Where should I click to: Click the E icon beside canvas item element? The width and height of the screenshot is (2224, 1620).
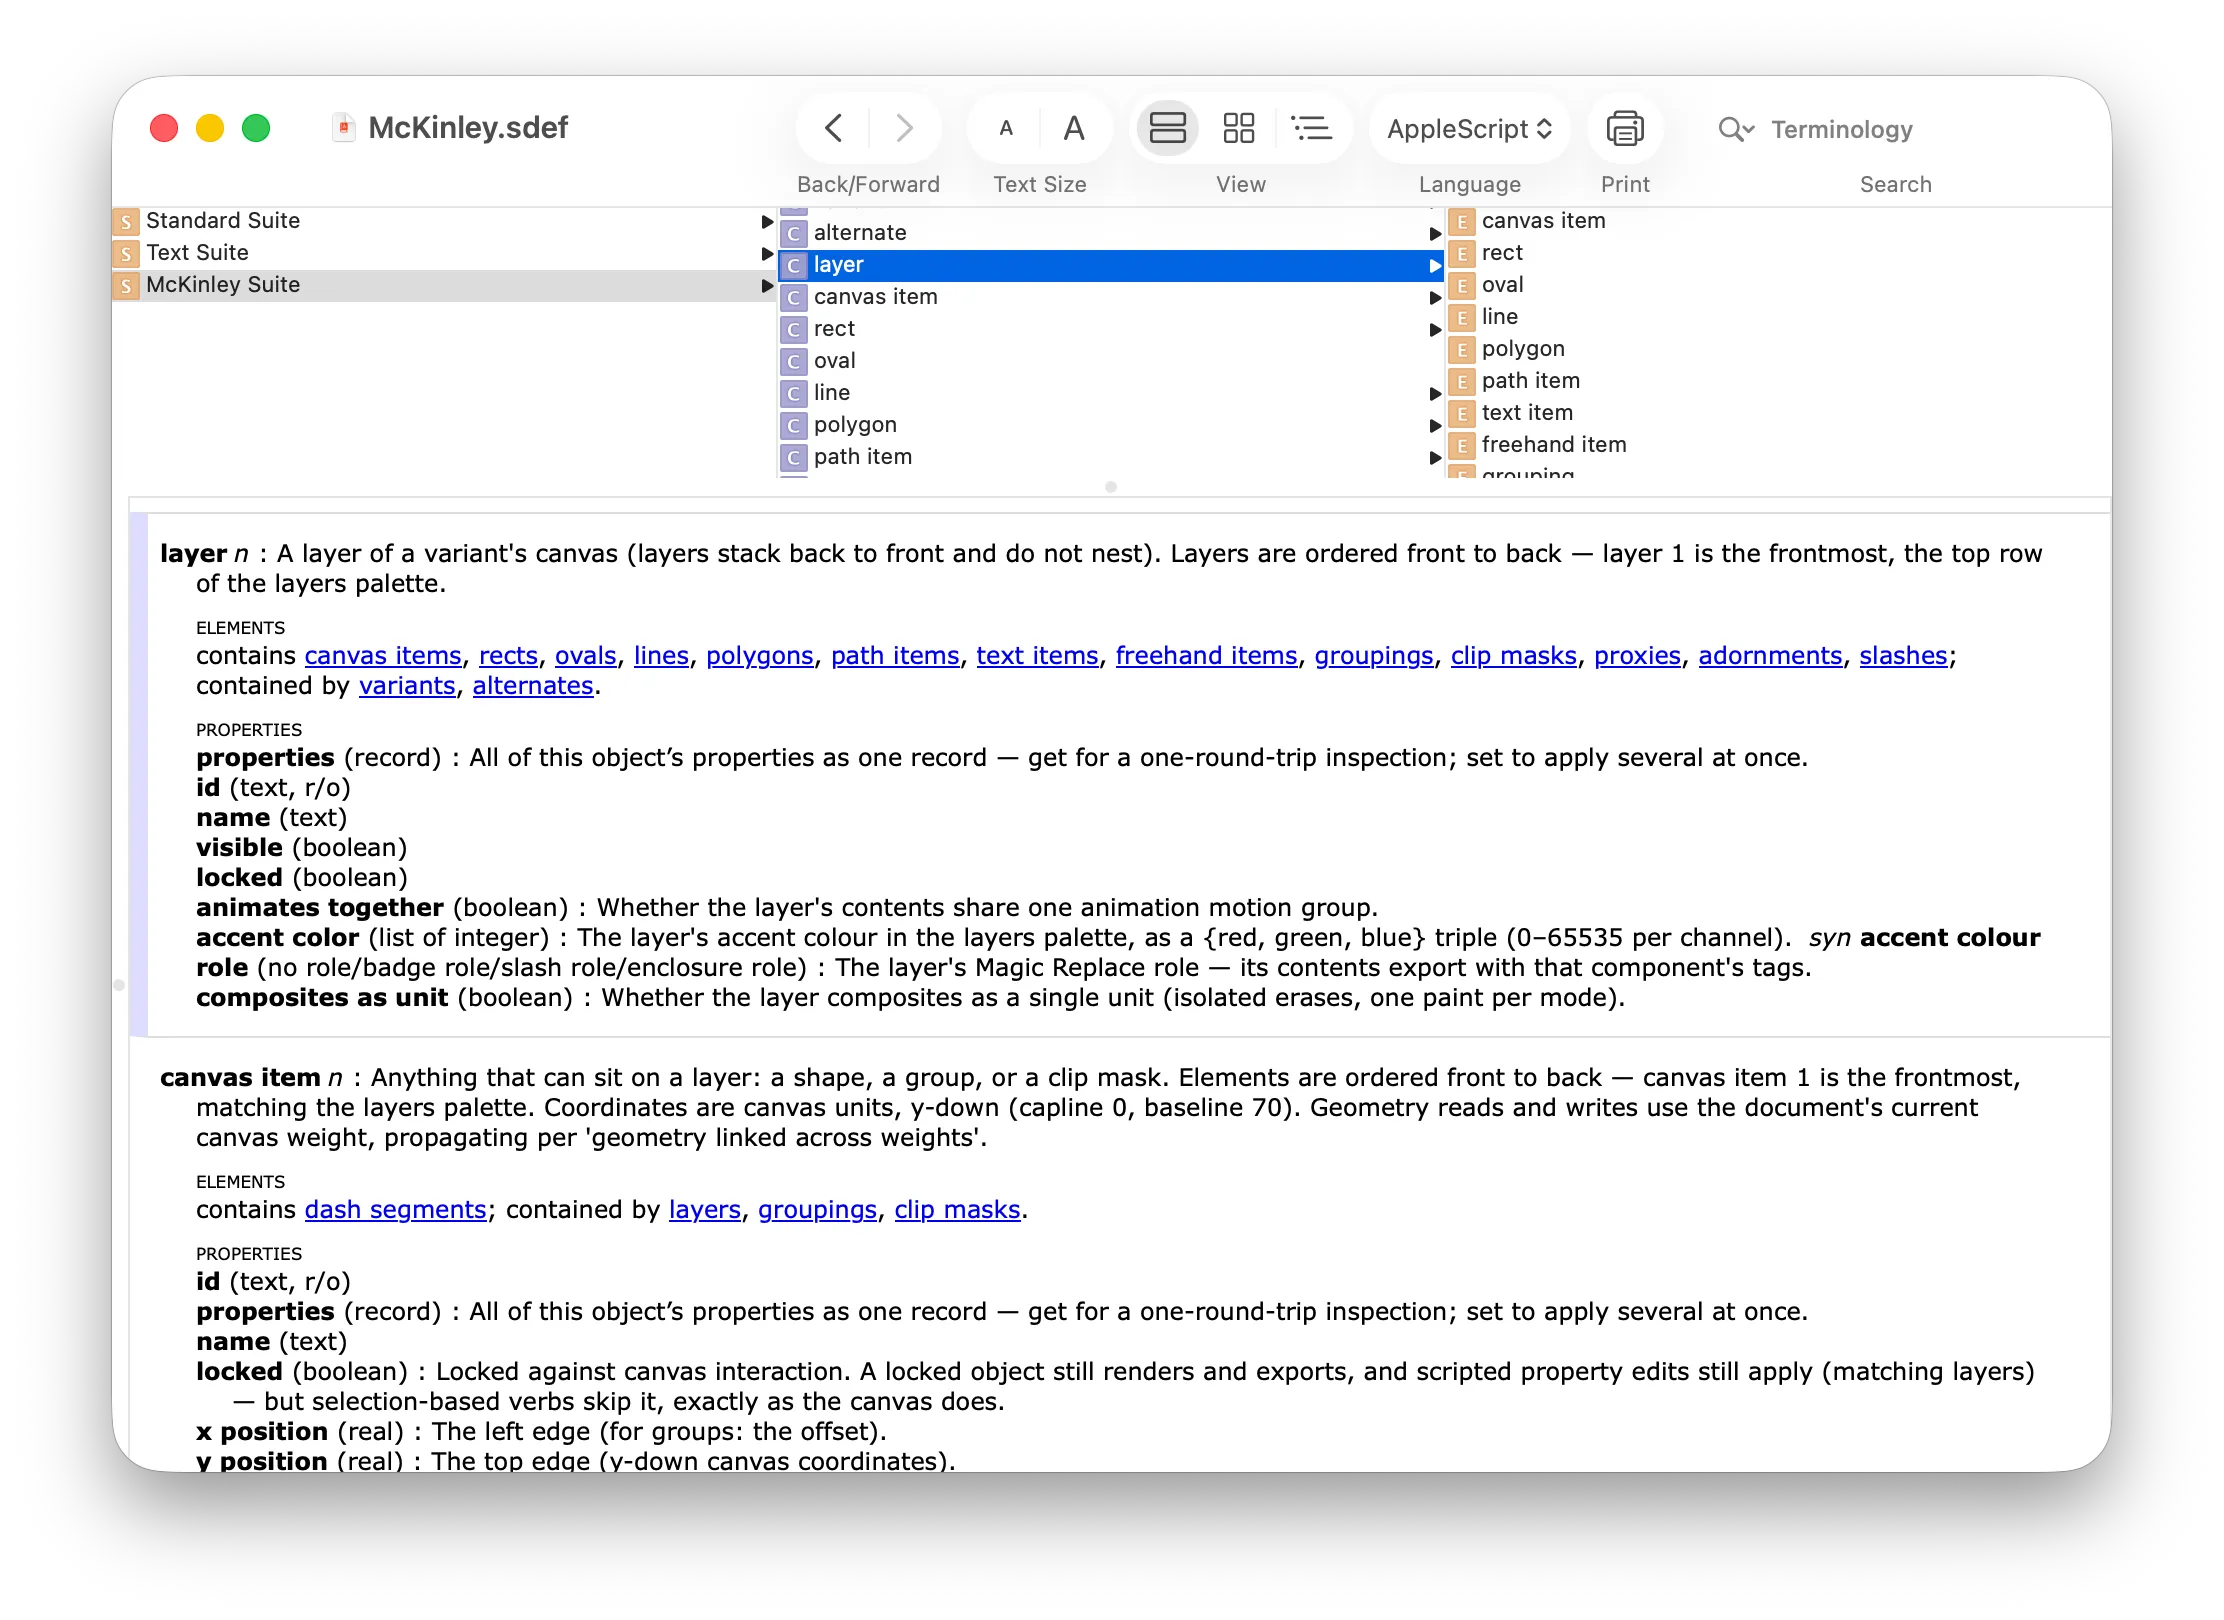[x=1462, y=221]
